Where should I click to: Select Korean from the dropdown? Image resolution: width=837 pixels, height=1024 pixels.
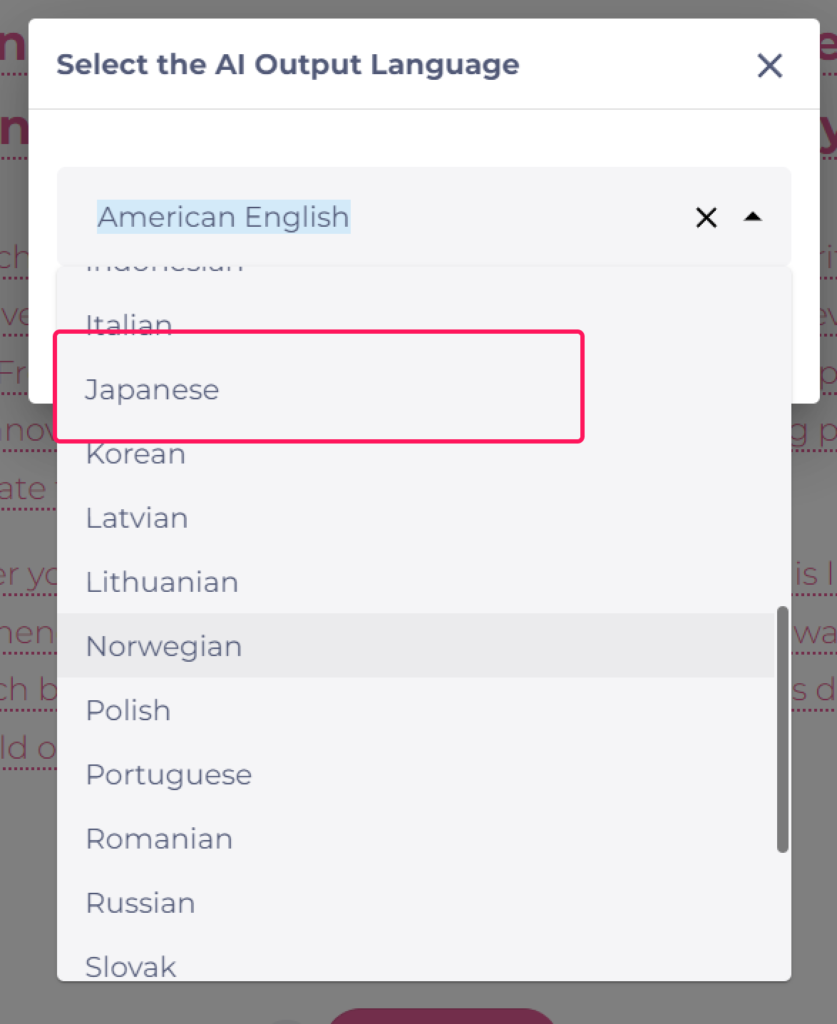pos(135,454)
